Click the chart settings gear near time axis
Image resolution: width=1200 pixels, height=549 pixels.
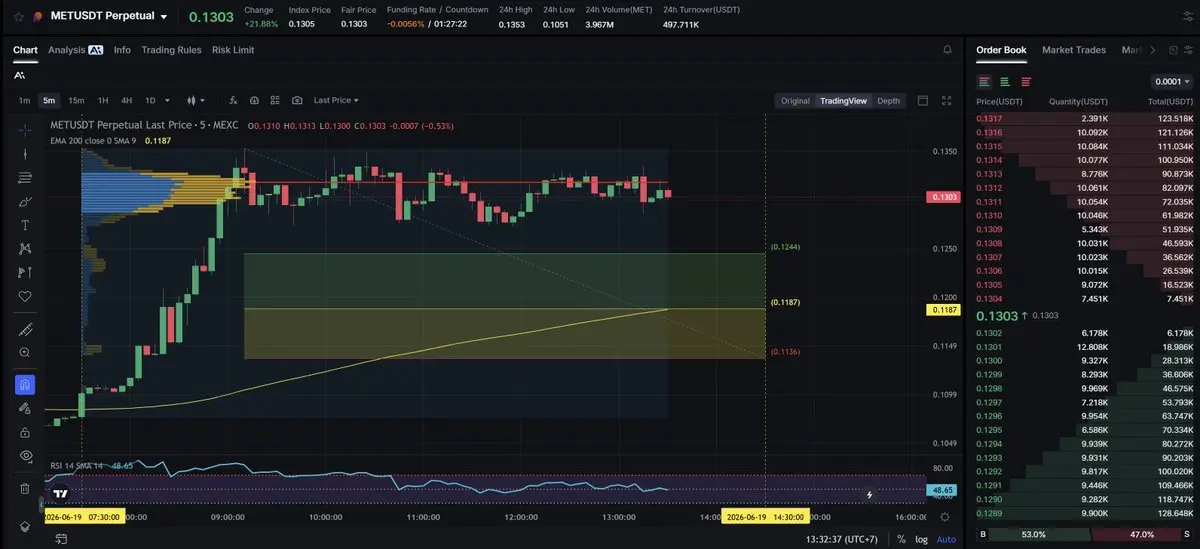point(945,517)
